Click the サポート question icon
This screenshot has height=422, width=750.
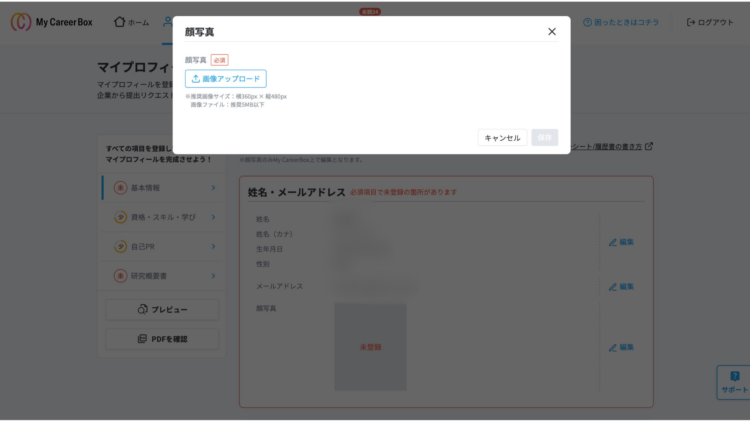pos(735,377)
